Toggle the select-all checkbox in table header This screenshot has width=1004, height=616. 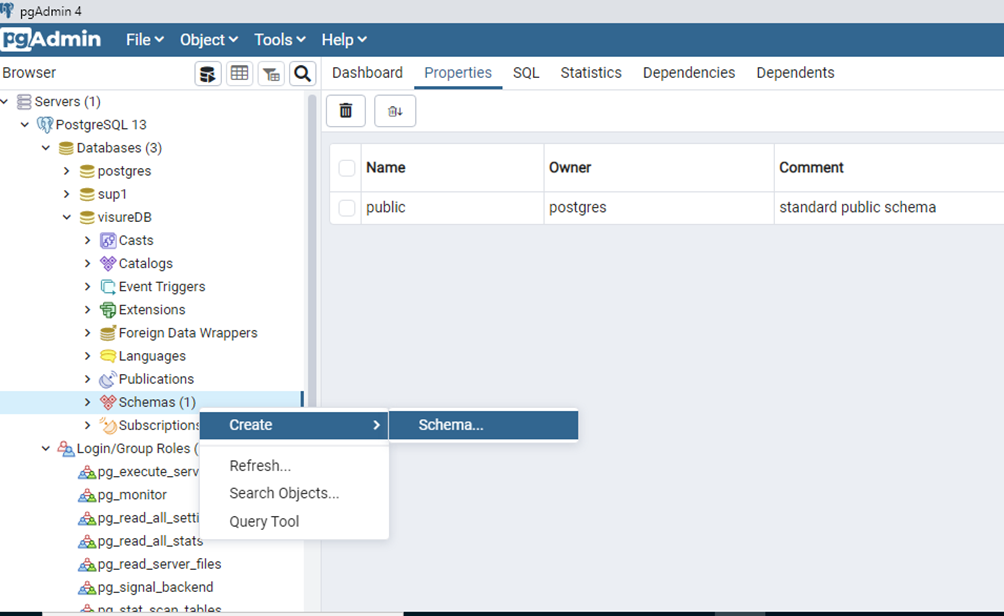(x=346, y=168)
